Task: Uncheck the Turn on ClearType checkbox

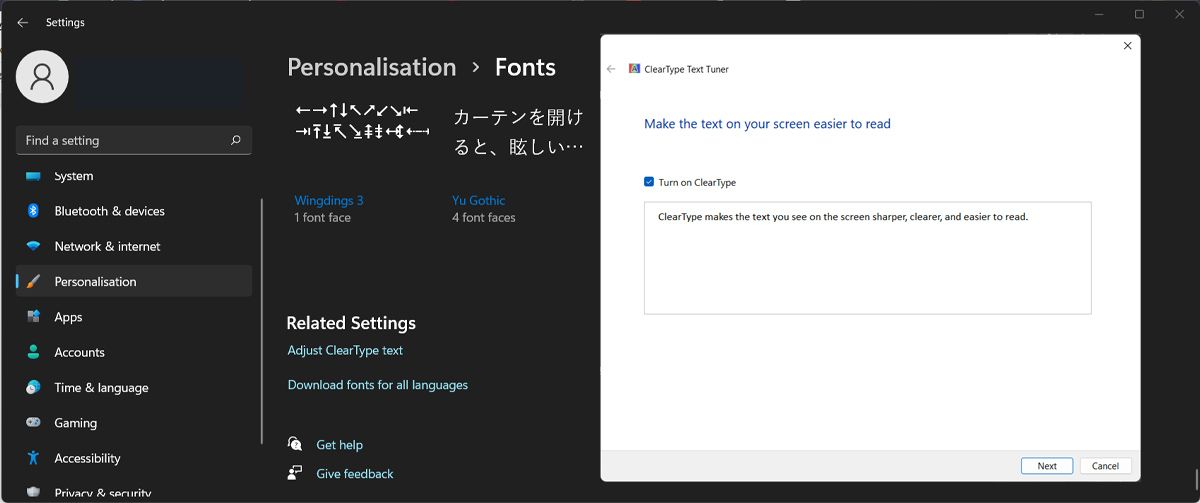Action: point(649,182)
